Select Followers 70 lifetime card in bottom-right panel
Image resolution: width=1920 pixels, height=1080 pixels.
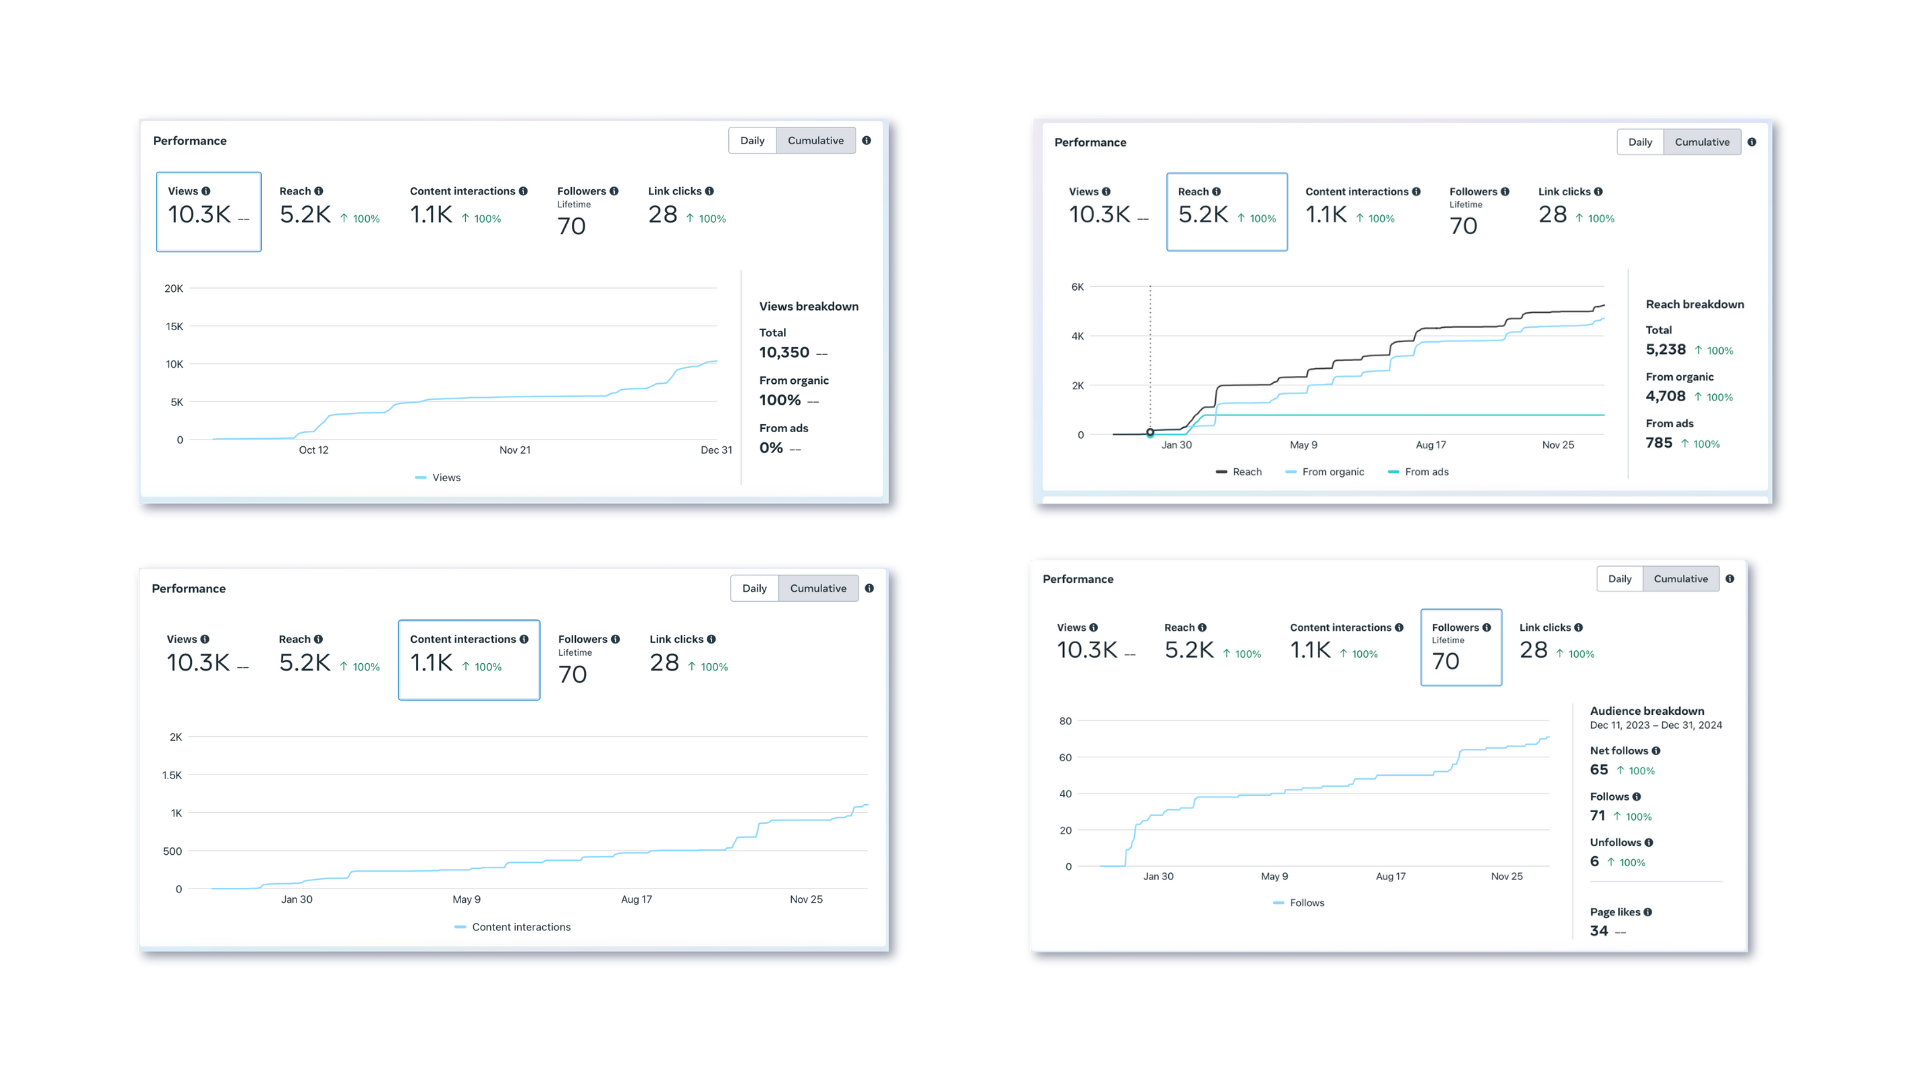[1460, 648]
